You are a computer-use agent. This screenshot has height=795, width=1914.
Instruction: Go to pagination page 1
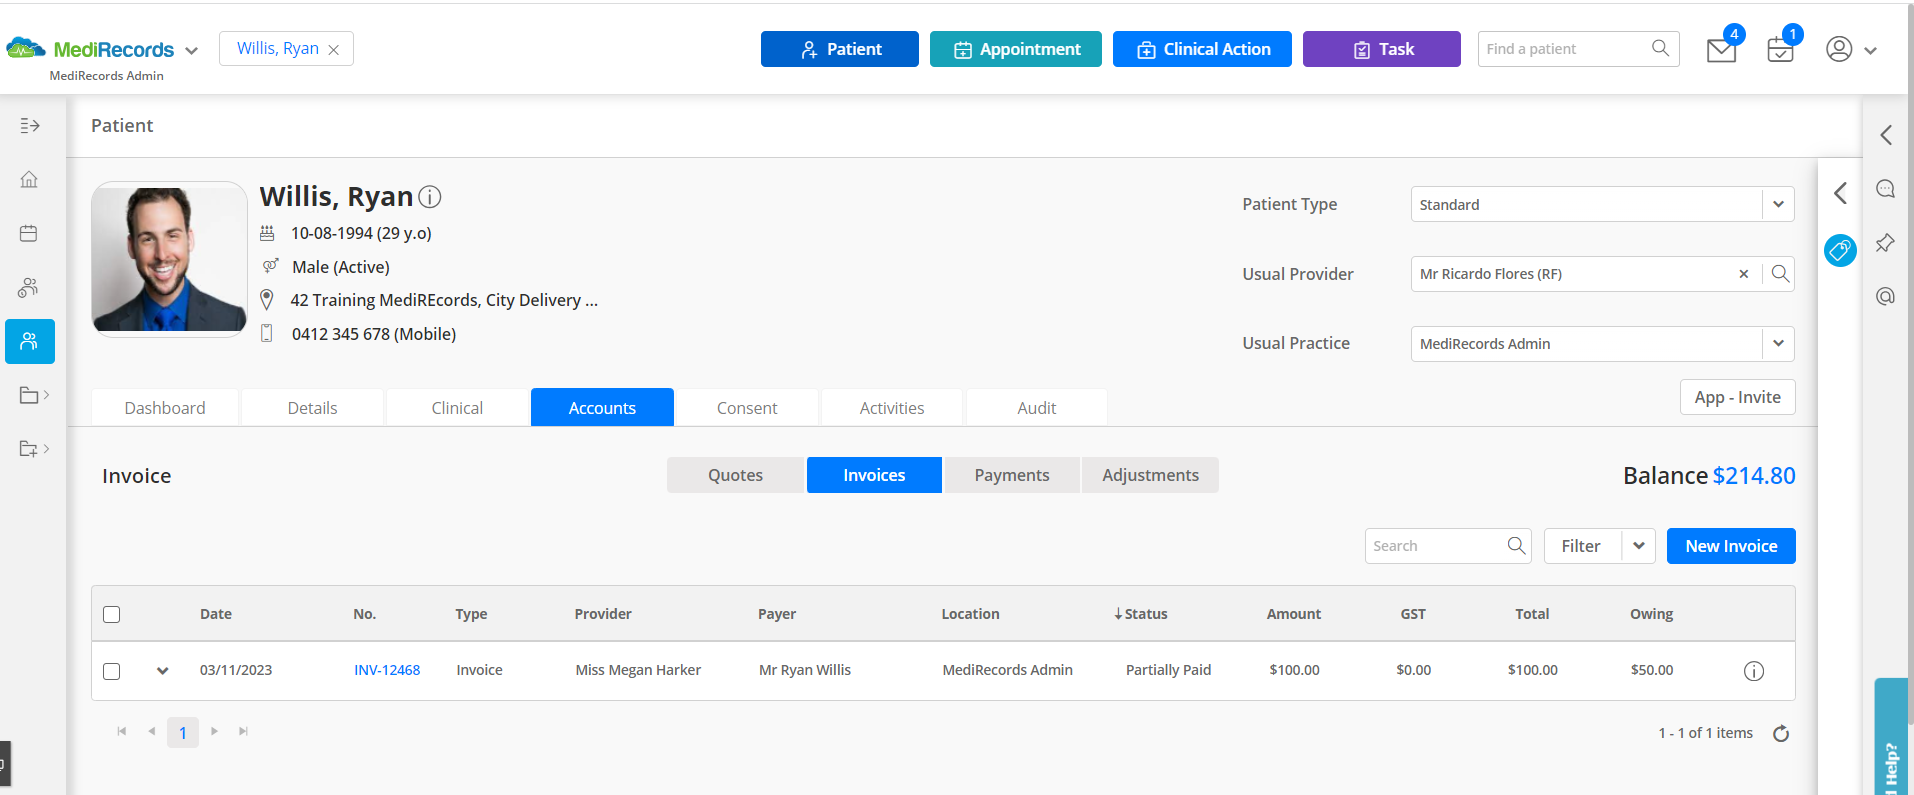(183, 733)
